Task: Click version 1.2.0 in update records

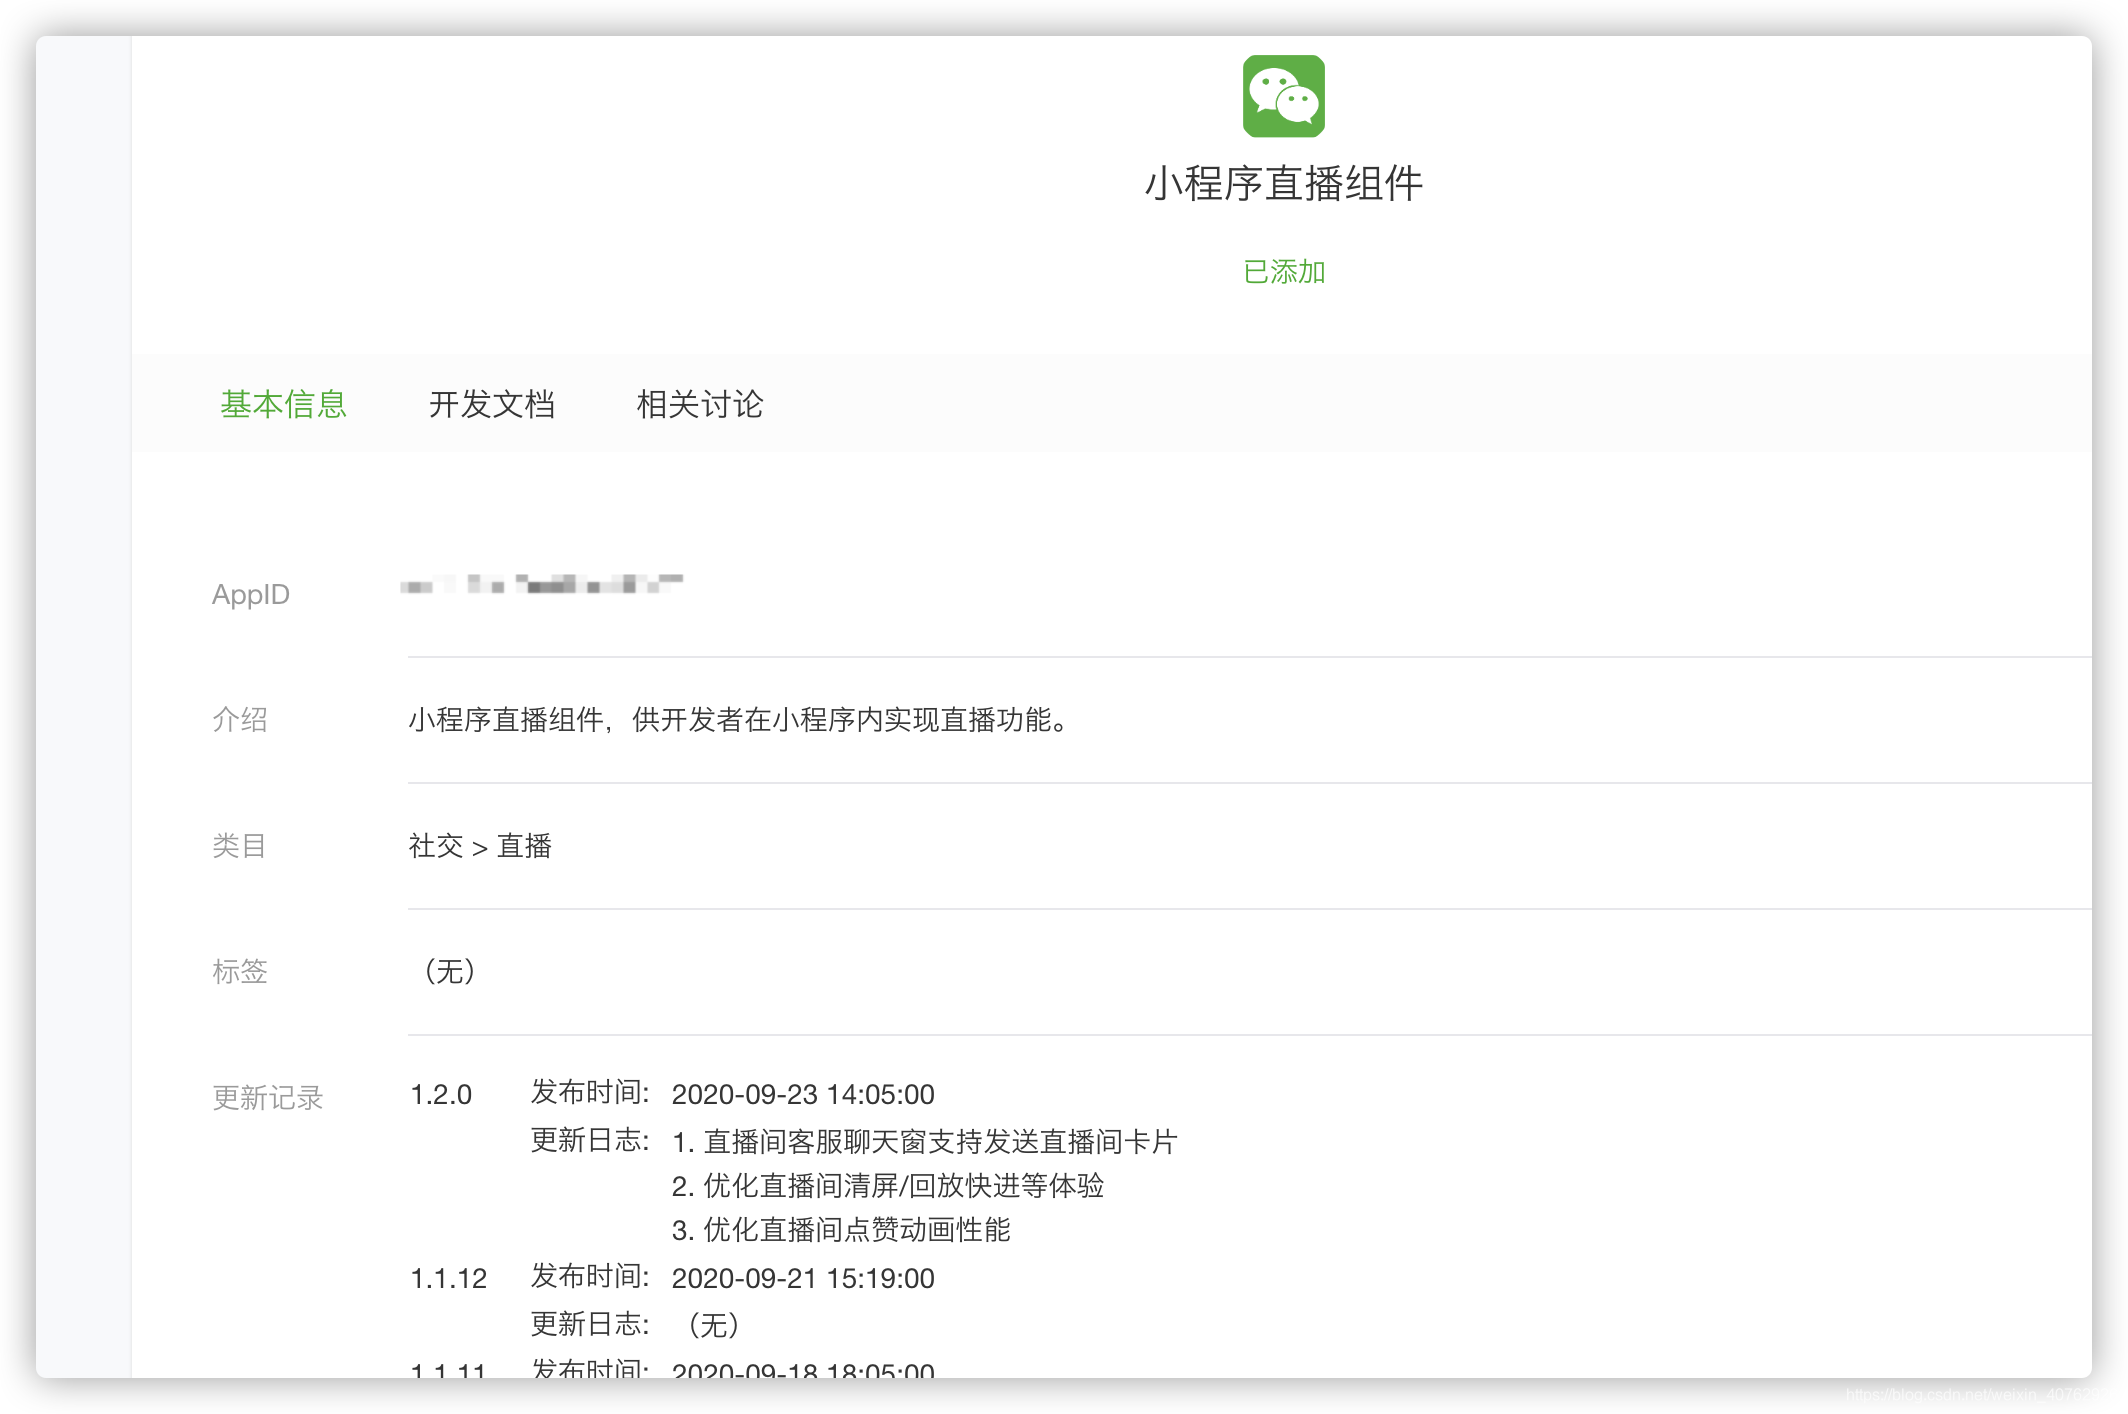Action: 441,1094
